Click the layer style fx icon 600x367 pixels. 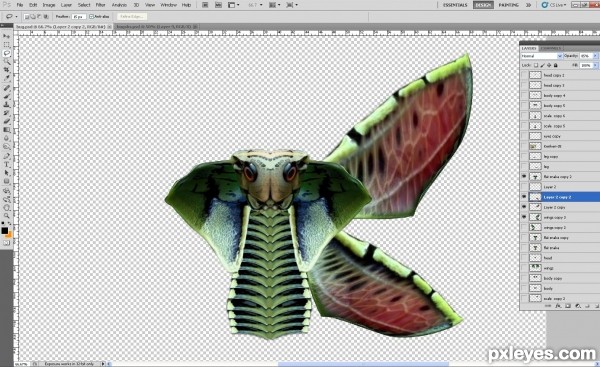(558, 306)
